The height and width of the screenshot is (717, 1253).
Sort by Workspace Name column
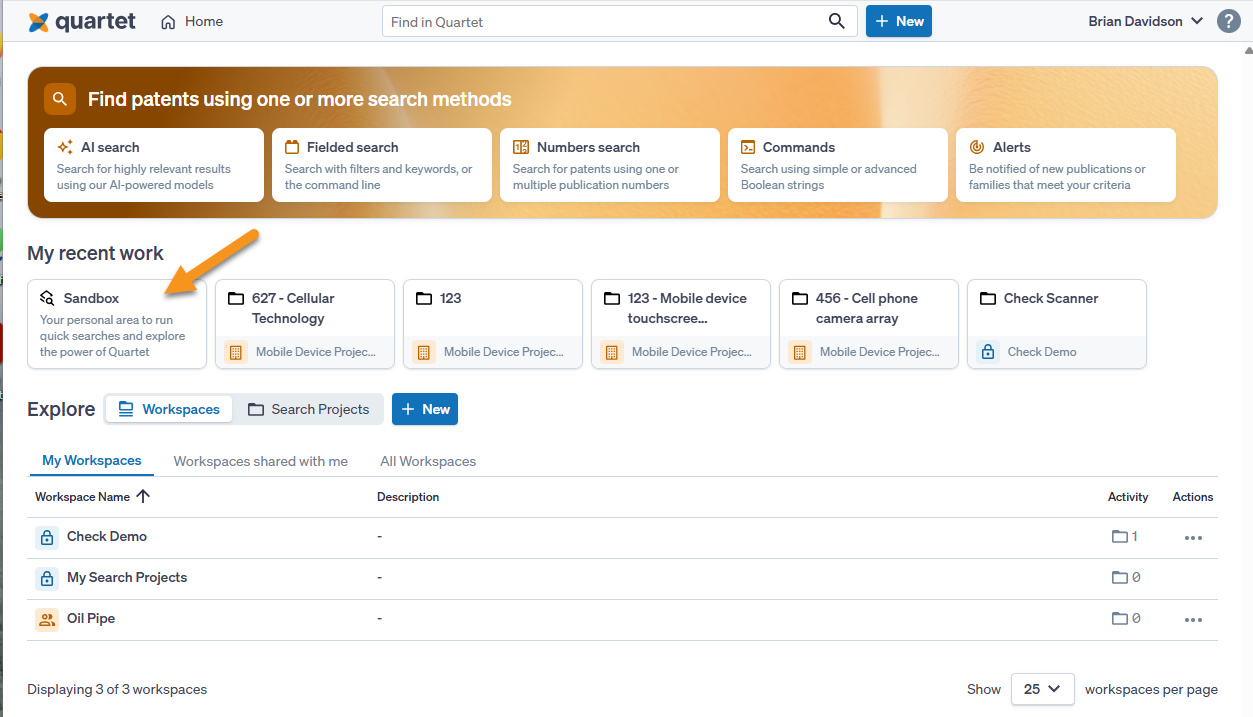coord(93,497)
